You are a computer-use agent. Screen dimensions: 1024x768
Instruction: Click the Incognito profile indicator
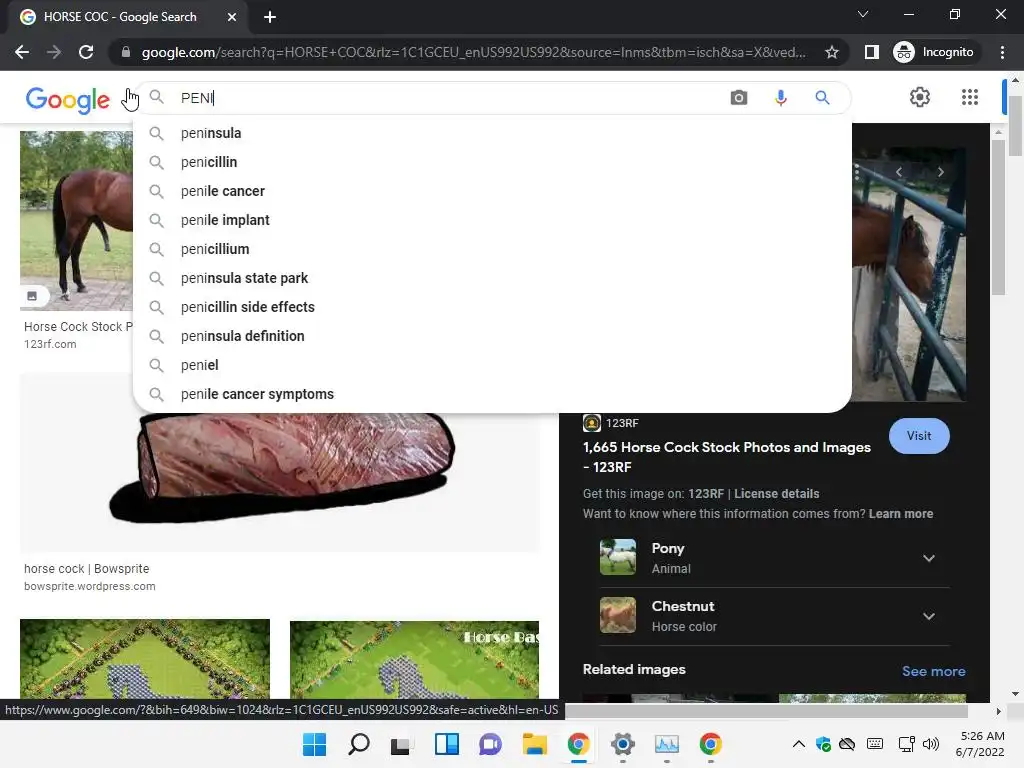point(933,52)
